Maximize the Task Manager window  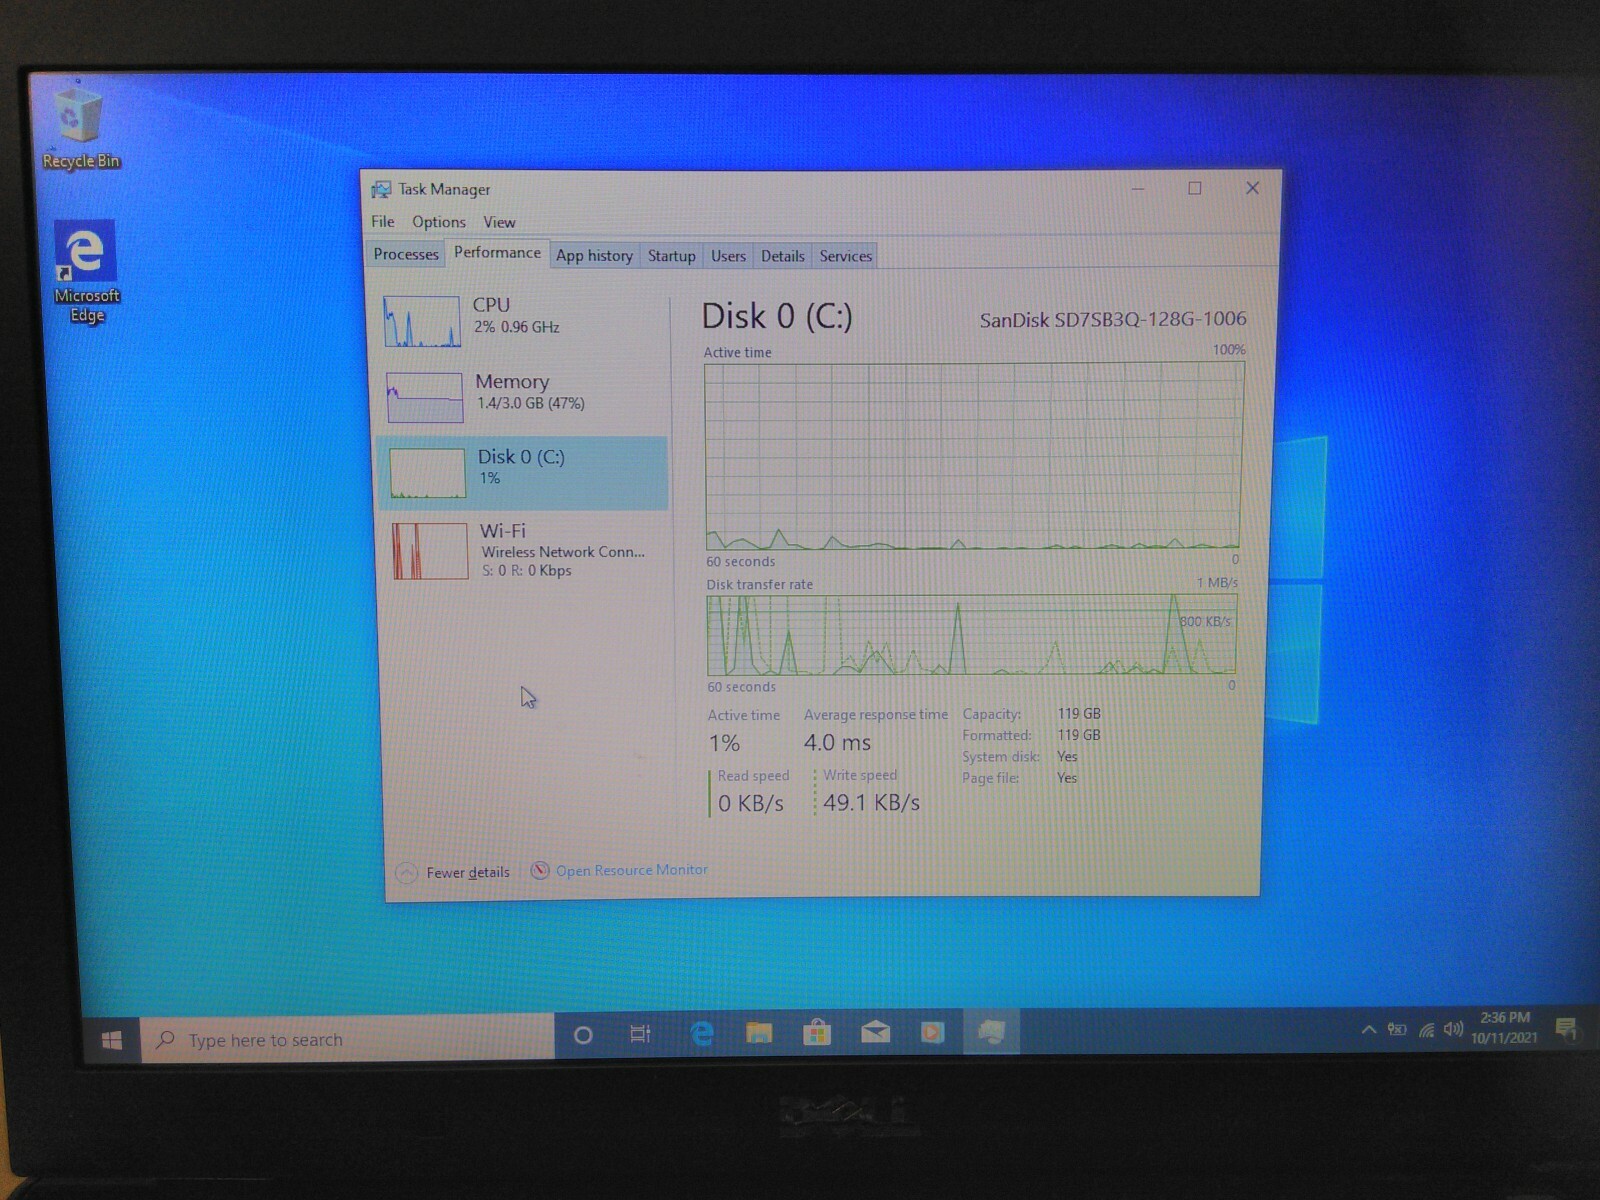[x=1194, y=188]
